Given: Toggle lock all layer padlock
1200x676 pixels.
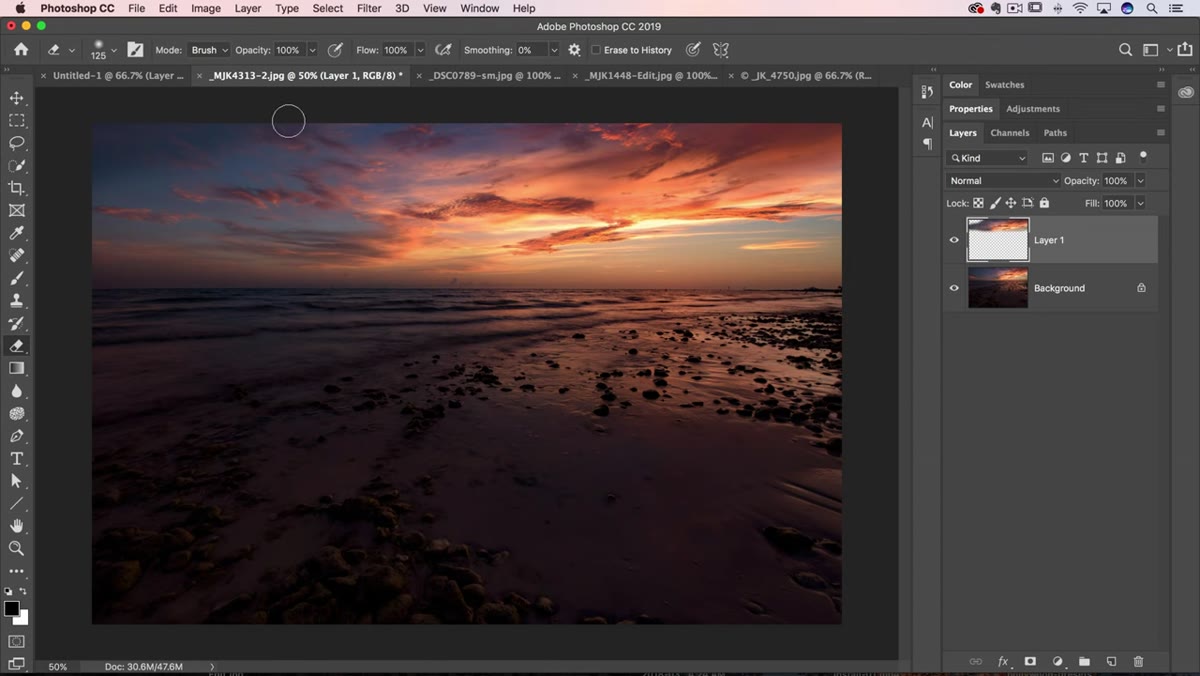Looking at the screenshot, I should [x=1044, y=203].
